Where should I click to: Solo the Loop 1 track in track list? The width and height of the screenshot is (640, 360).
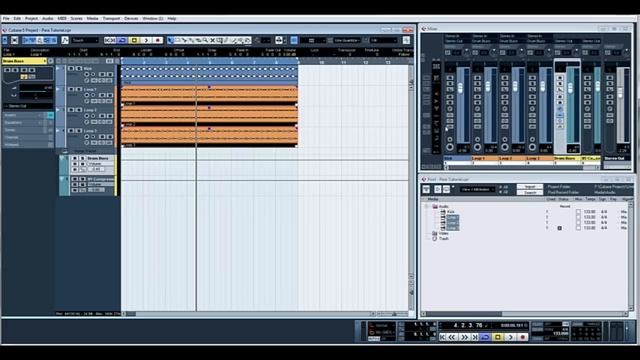(x=79, y=89)
